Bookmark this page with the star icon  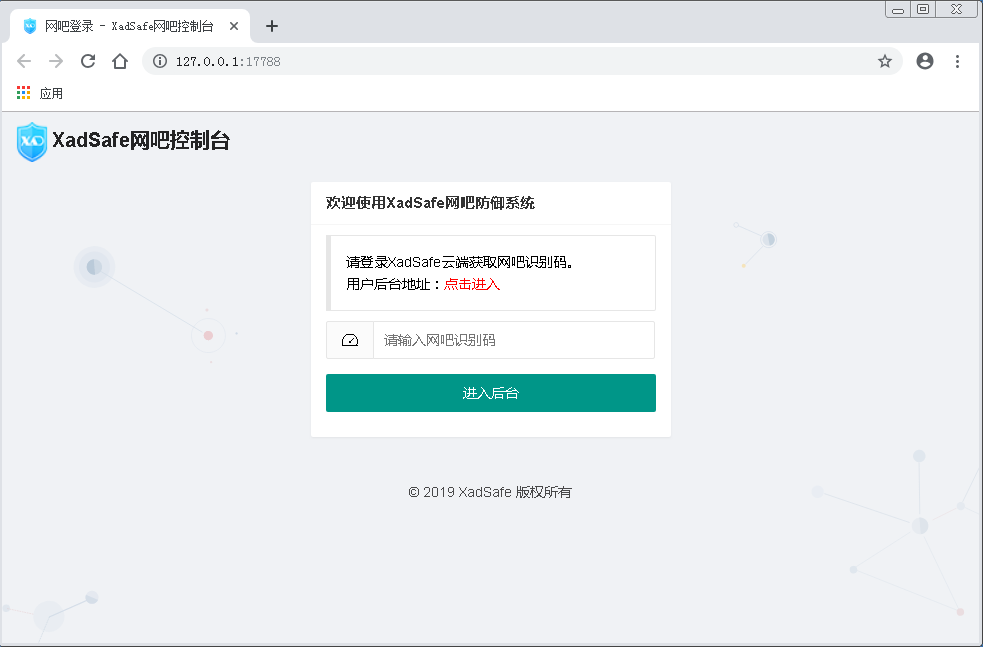[885, 61]
